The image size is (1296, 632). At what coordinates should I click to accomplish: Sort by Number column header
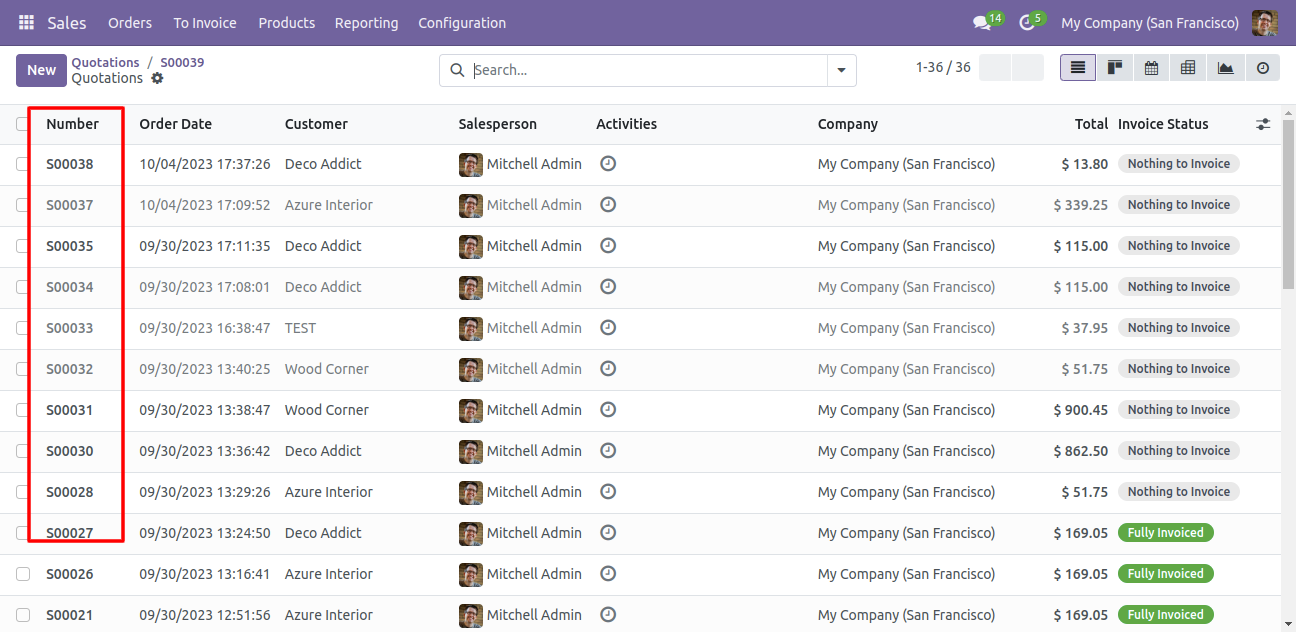[x=72, y=124]
